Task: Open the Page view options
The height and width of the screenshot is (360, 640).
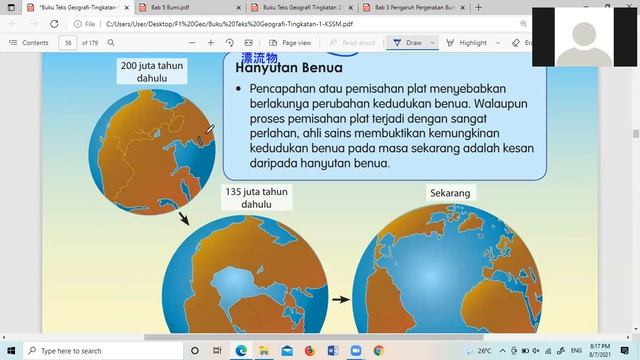Action: (x=290, y=42)
